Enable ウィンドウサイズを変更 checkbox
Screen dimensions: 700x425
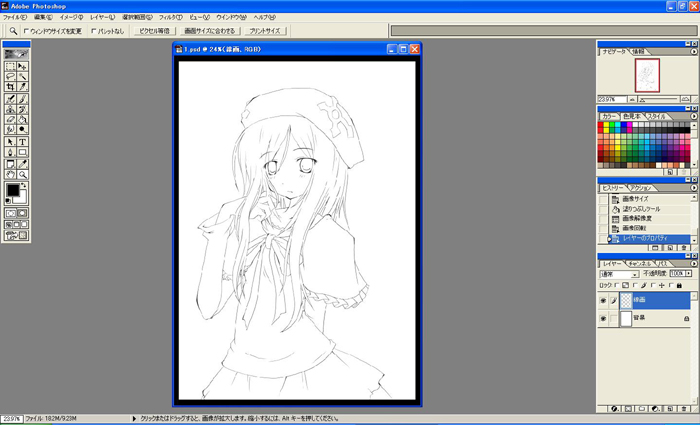coord(26,31)
